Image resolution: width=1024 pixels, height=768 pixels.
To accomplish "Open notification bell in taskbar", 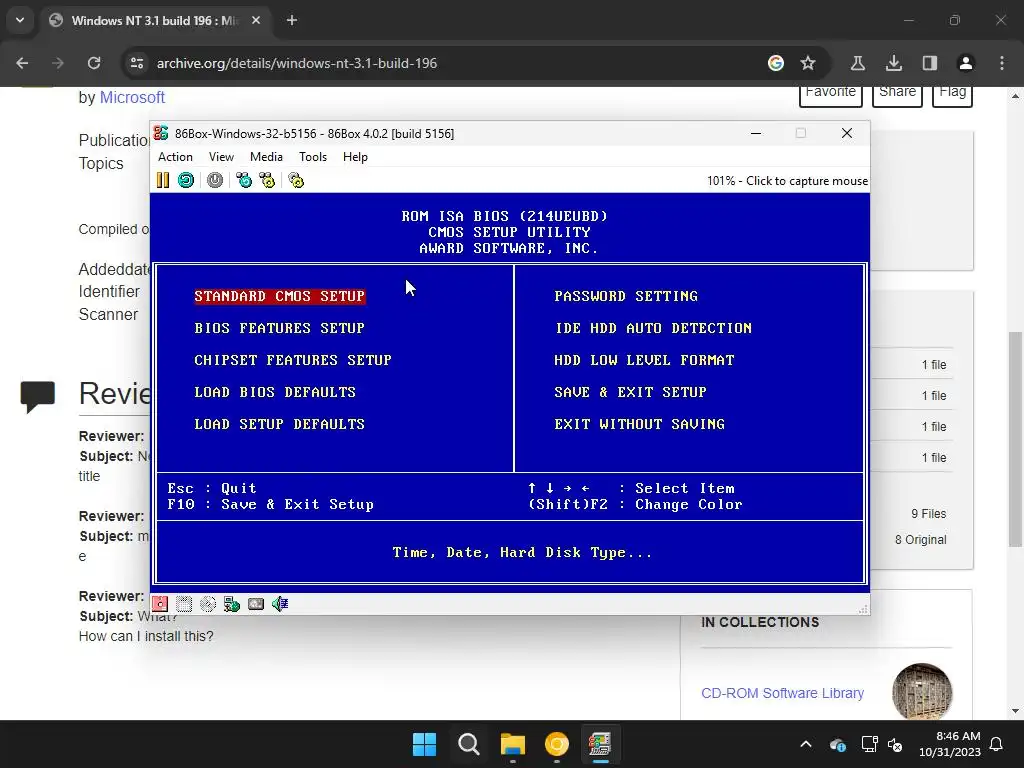I will [x=997, y=744].
